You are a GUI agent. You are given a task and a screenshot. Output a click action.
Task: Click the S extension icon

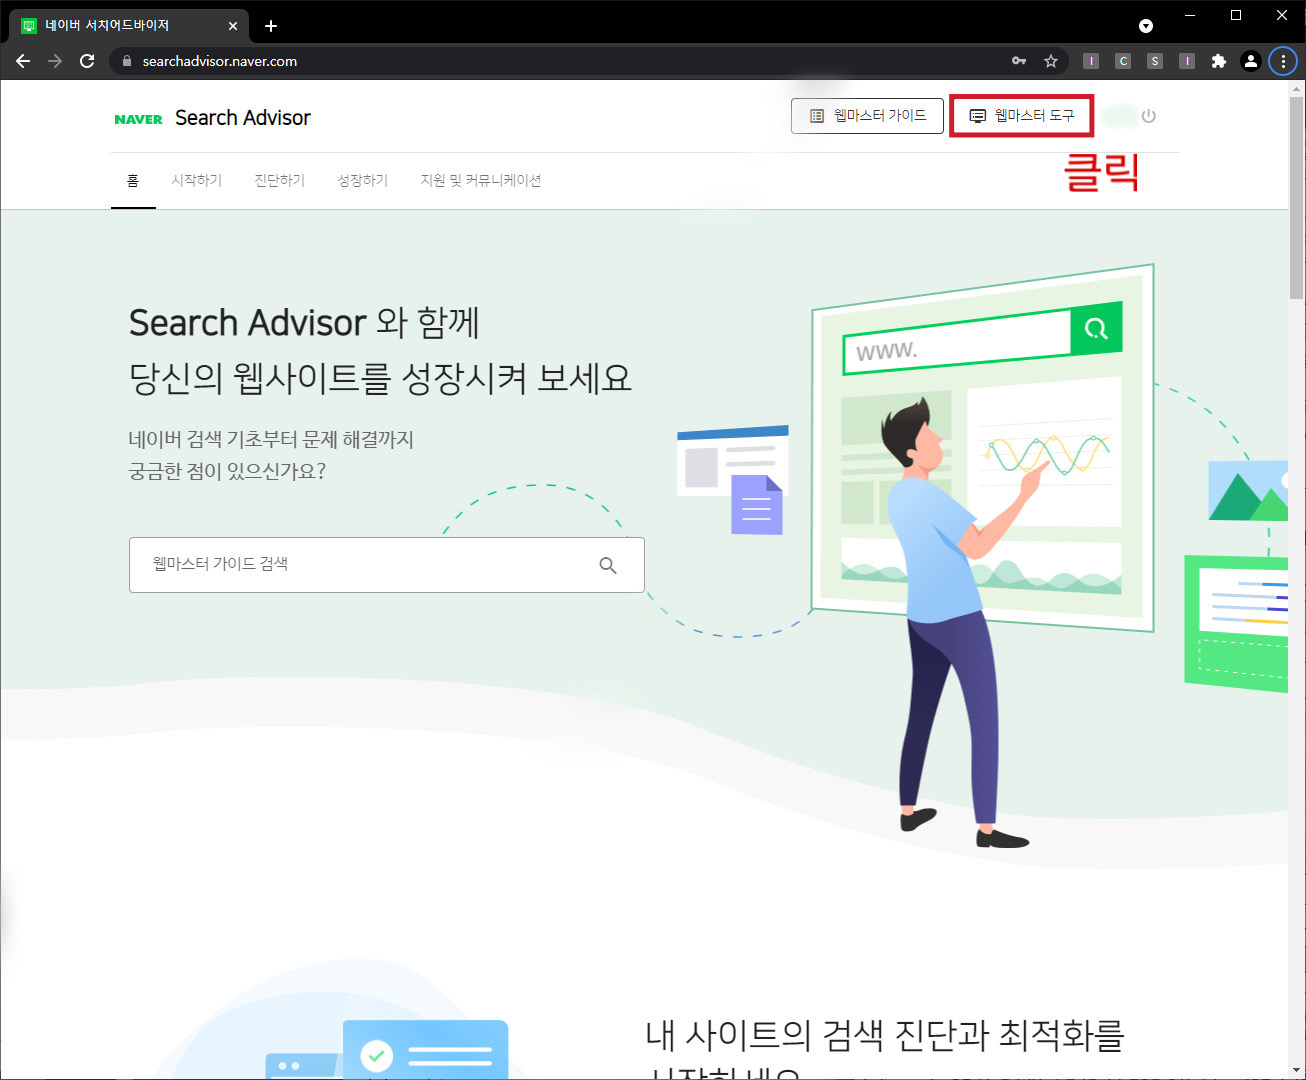(1155, 61)
